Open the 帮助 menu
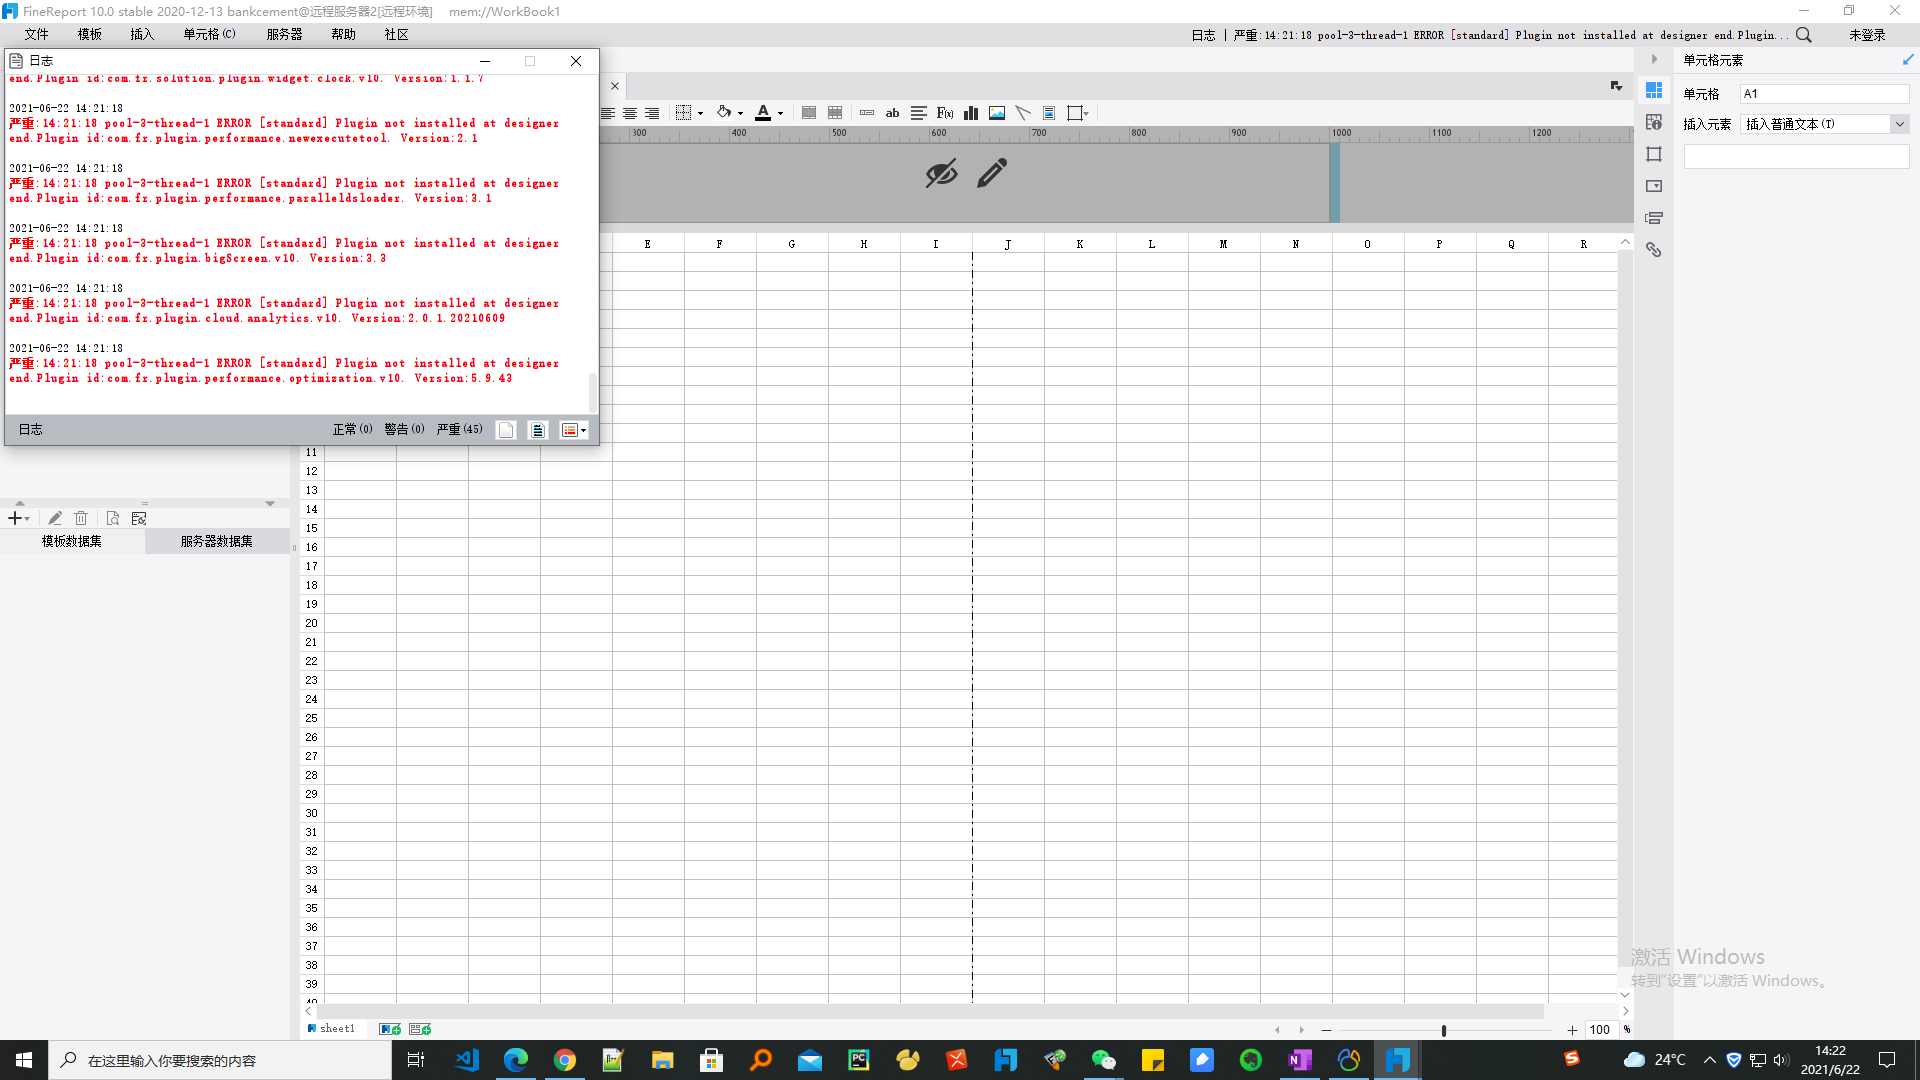This screenshot has width=1920, height=1080. coord(344,35)
